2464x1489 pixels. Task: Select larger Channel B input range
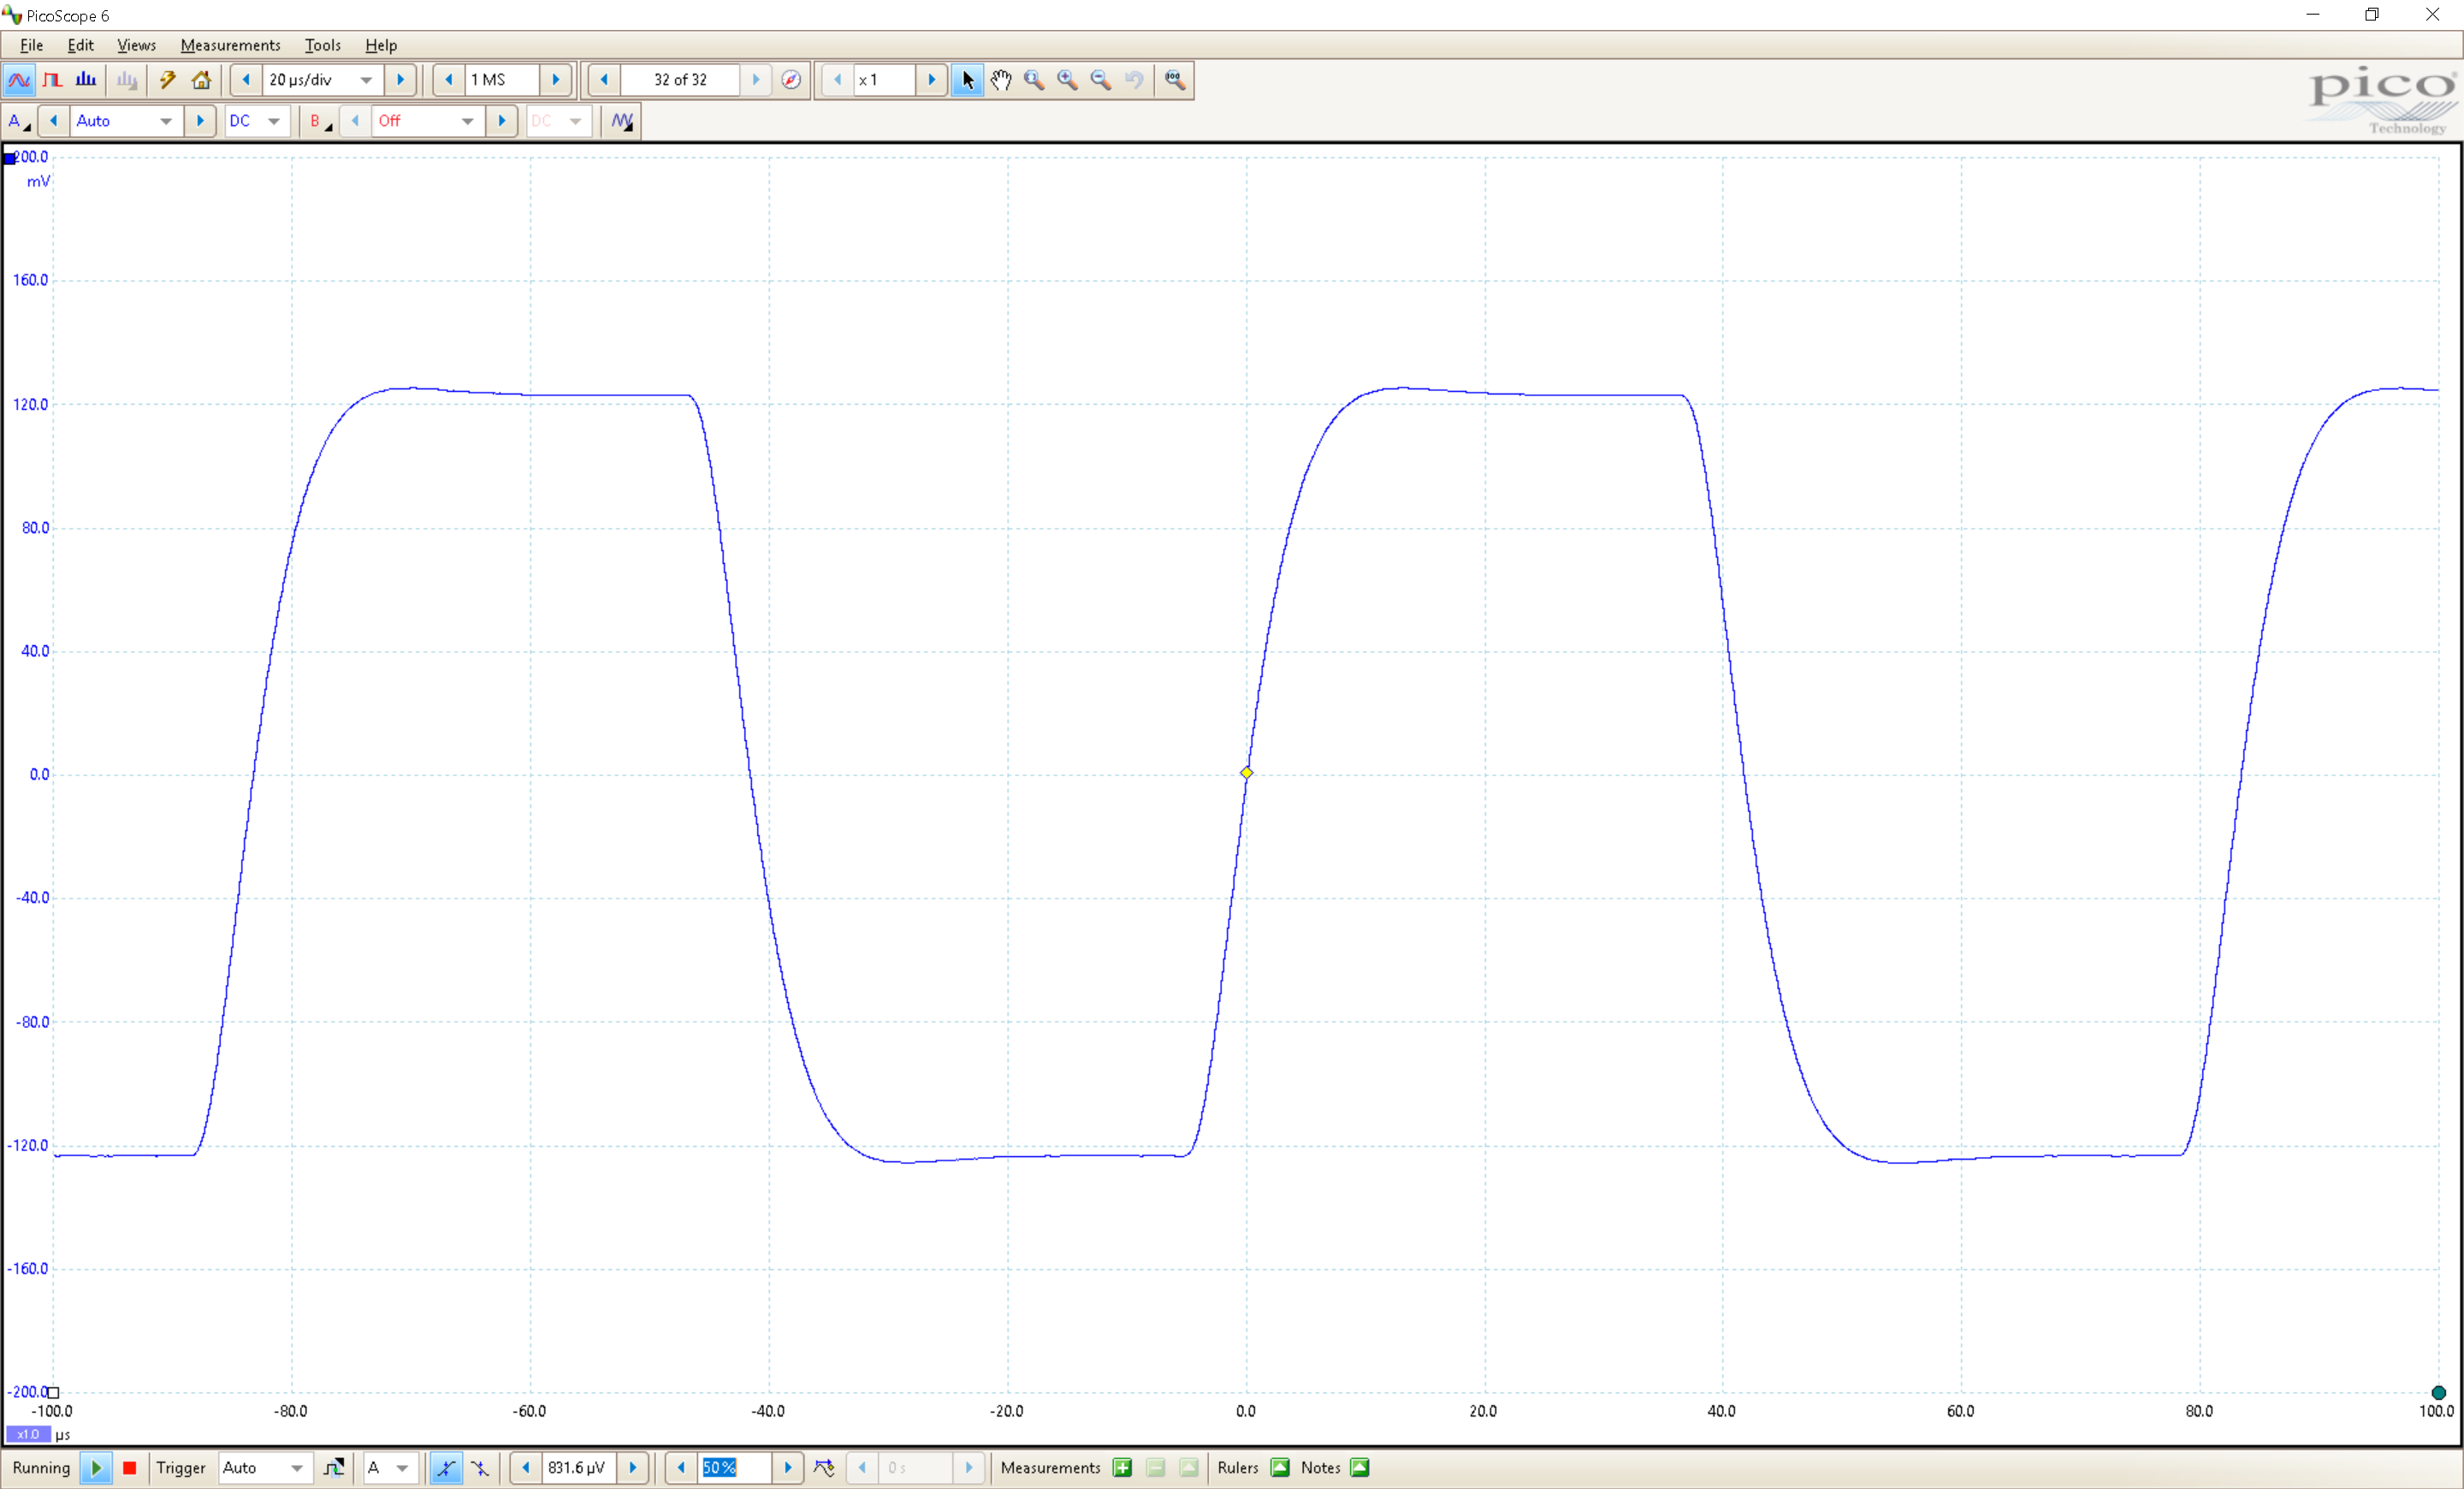click(502, 121)
